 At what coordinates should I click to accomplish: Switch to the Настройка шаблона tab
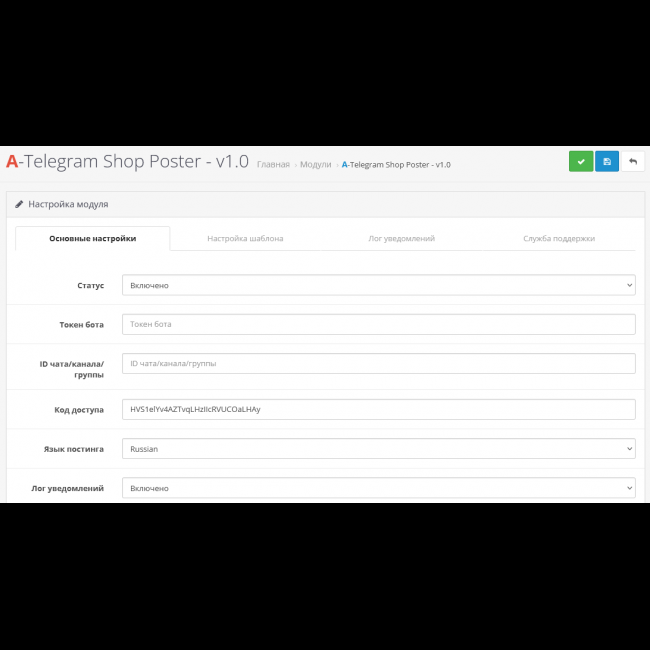[x=245, y=239]
